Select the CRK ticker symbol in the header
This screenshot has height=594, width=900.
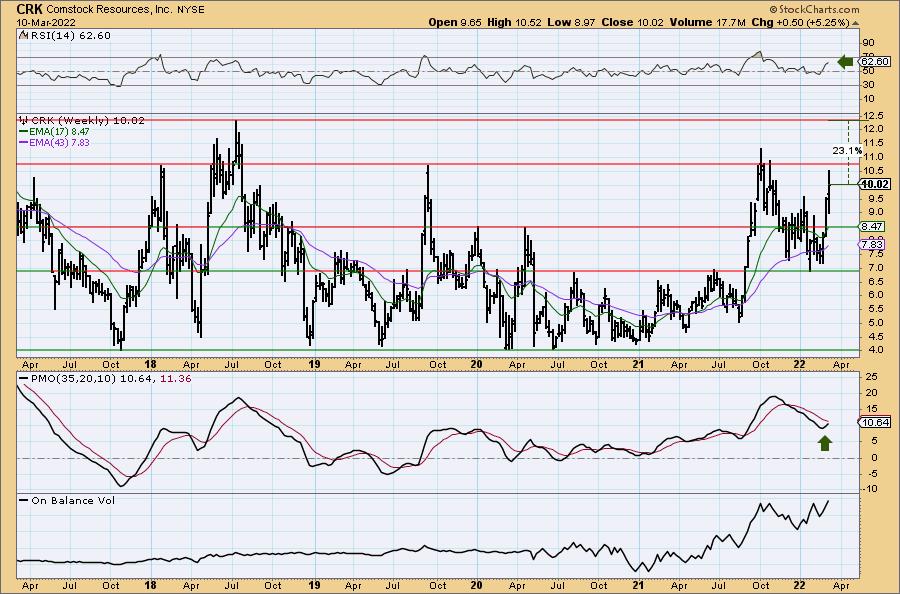29,9
